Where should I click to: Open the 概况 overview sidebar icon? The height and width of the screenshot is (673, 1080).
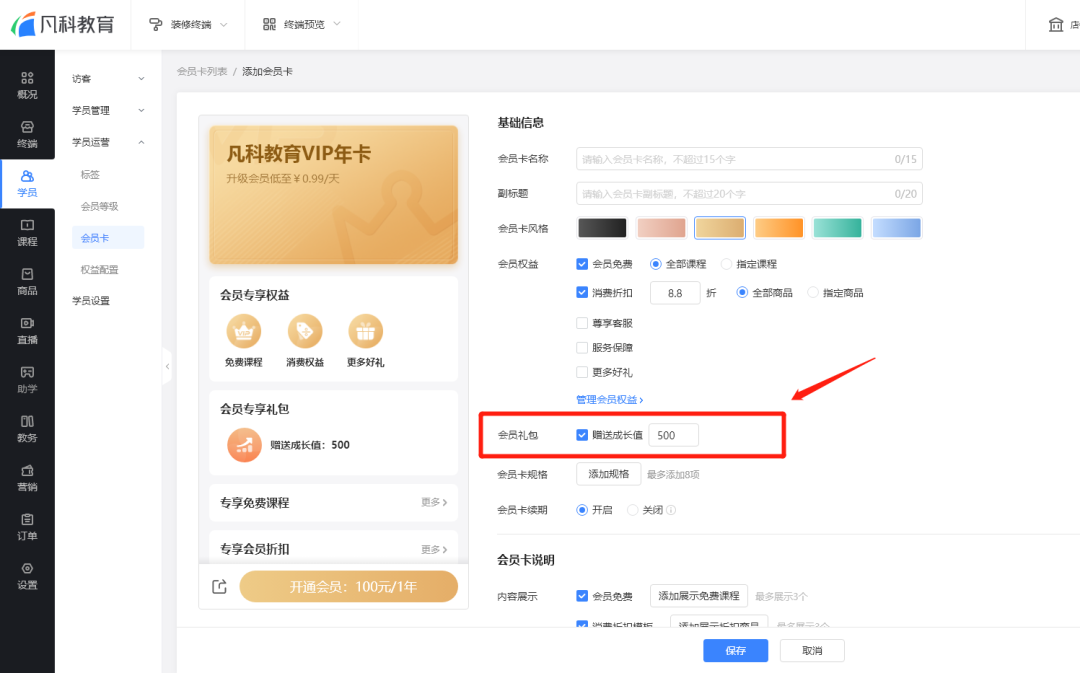pyautogui.click(x=27, y=85)
